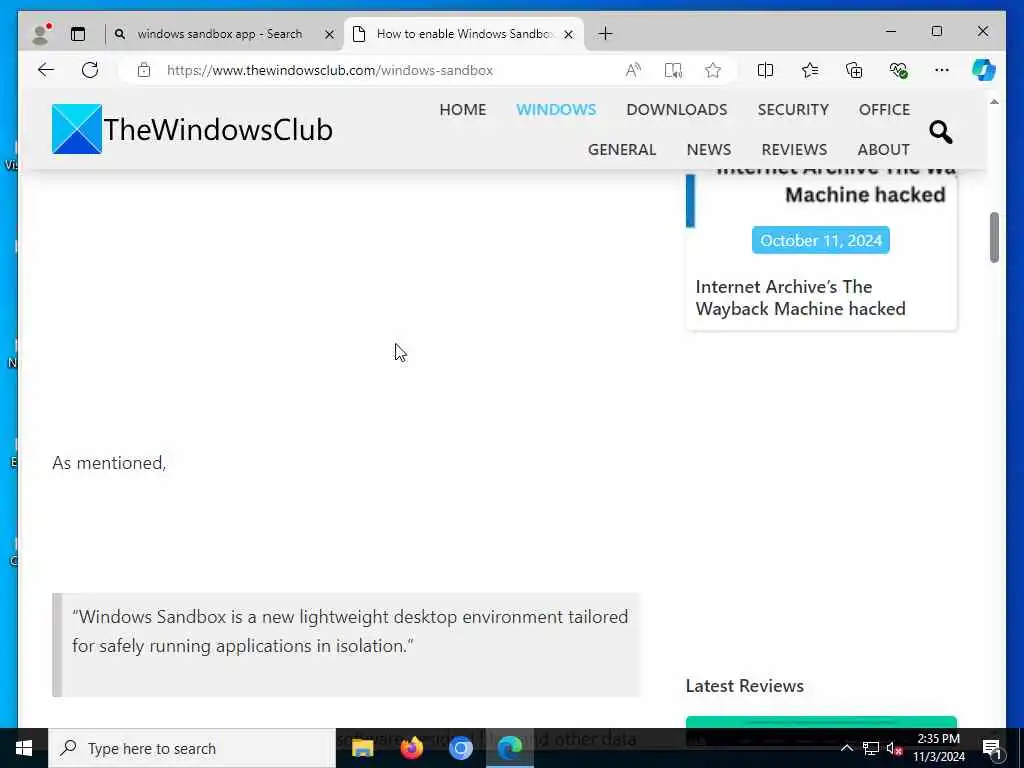Open the clock showing 2:35 PM

[x=938, y=748]
